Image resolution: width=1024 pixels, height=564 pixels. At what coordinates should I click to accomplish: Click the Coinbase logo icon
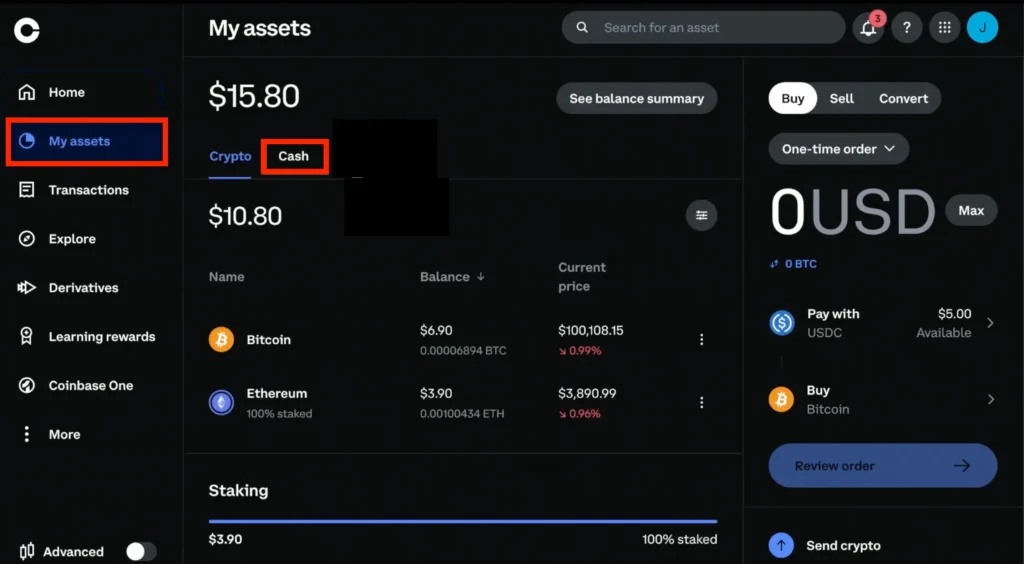pos(27,31)
